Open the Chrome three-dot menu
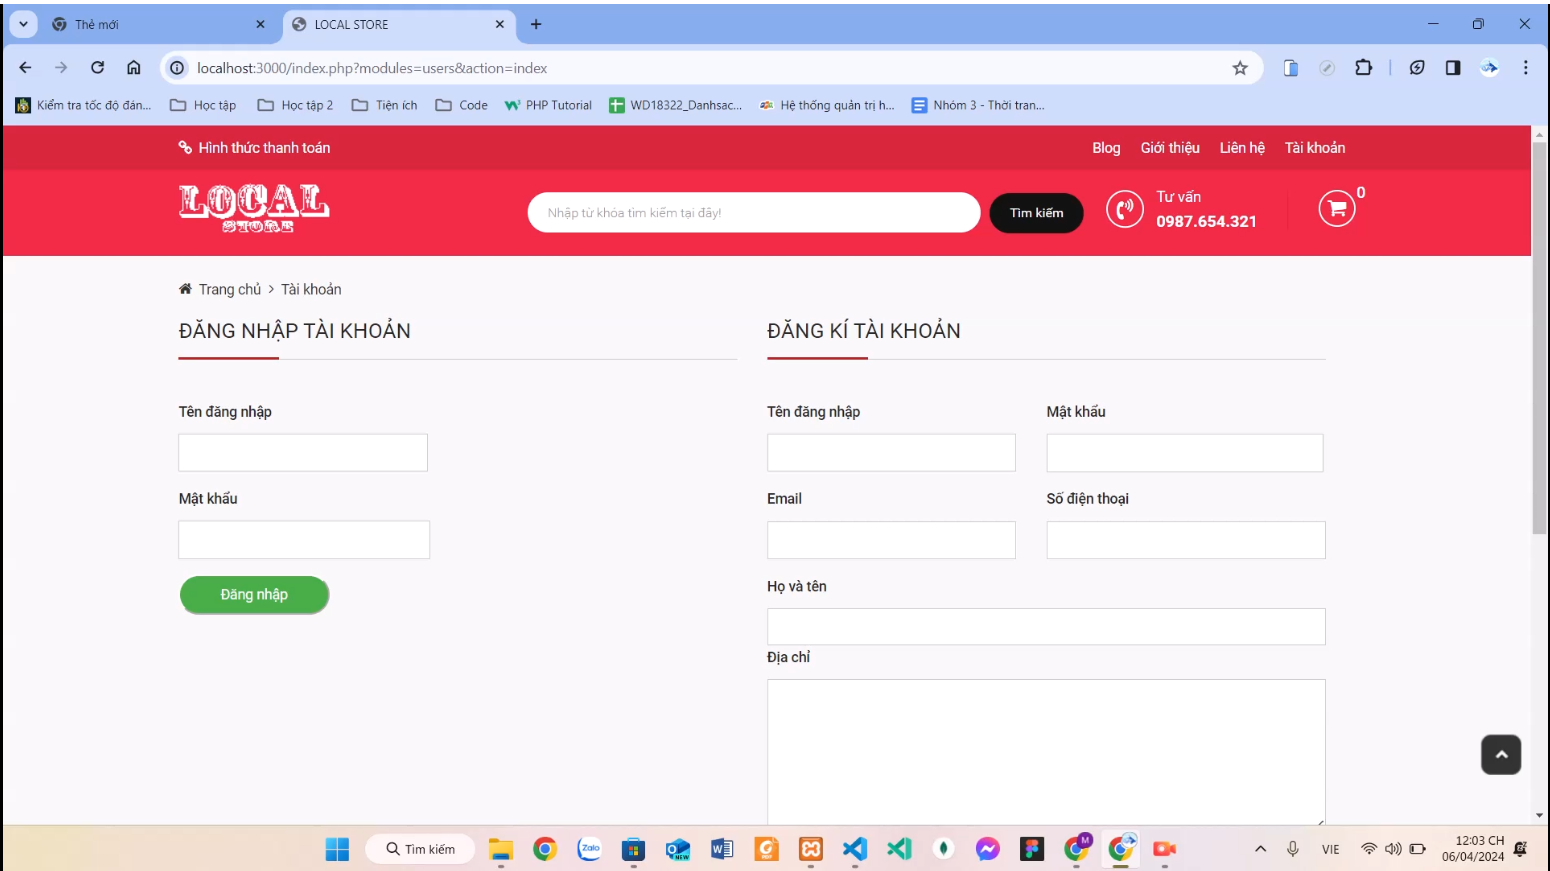This screenshot has height=871, width=1550. (1526, 68)
